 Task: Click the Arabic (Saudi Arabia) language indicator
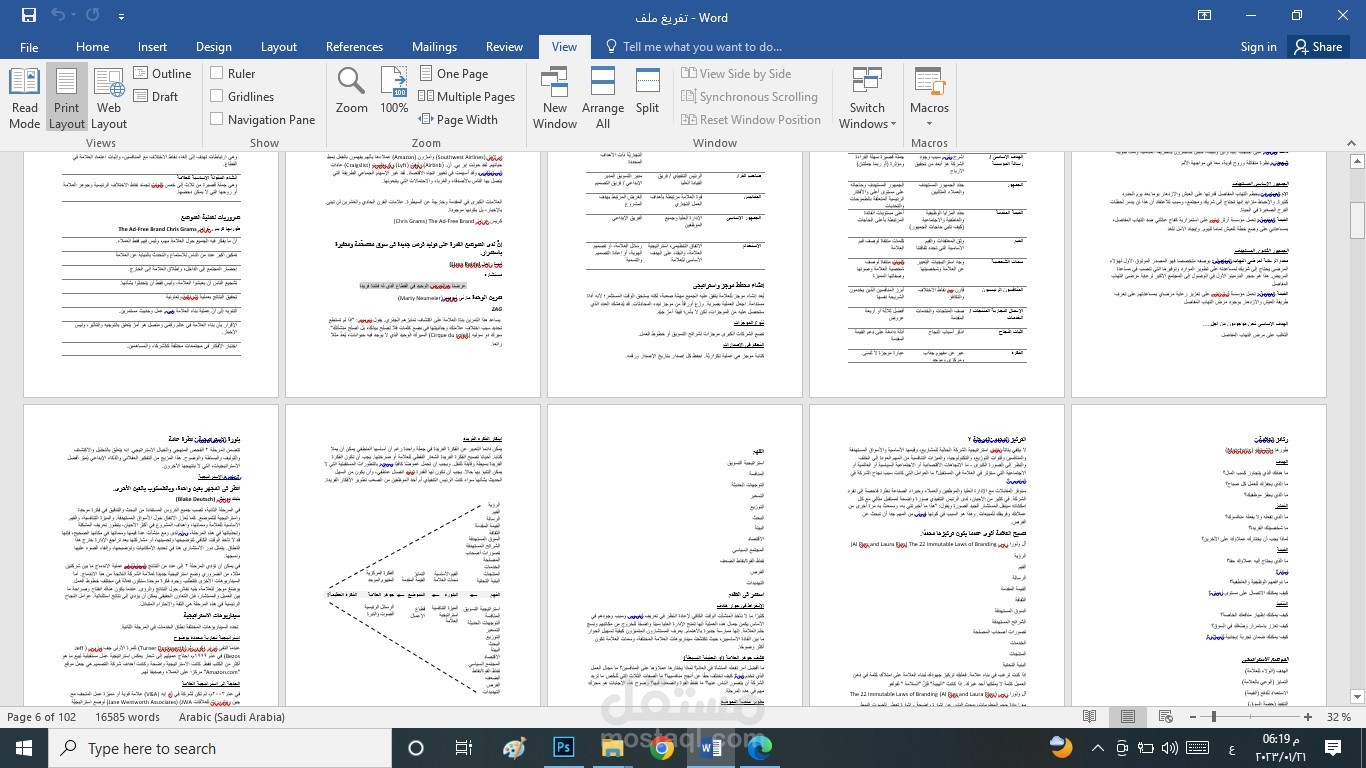pyautogui.click(x=232, y=717)
